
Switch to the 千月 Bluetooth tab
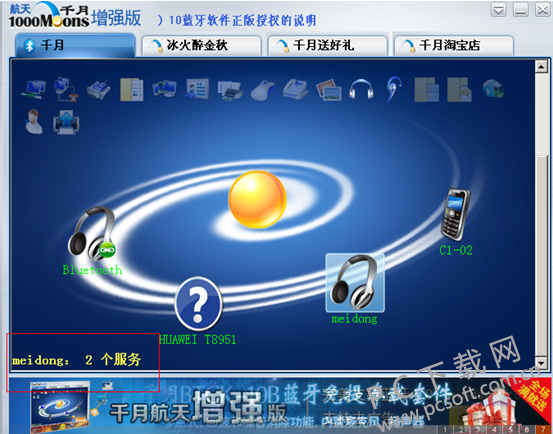coord(75,45)
